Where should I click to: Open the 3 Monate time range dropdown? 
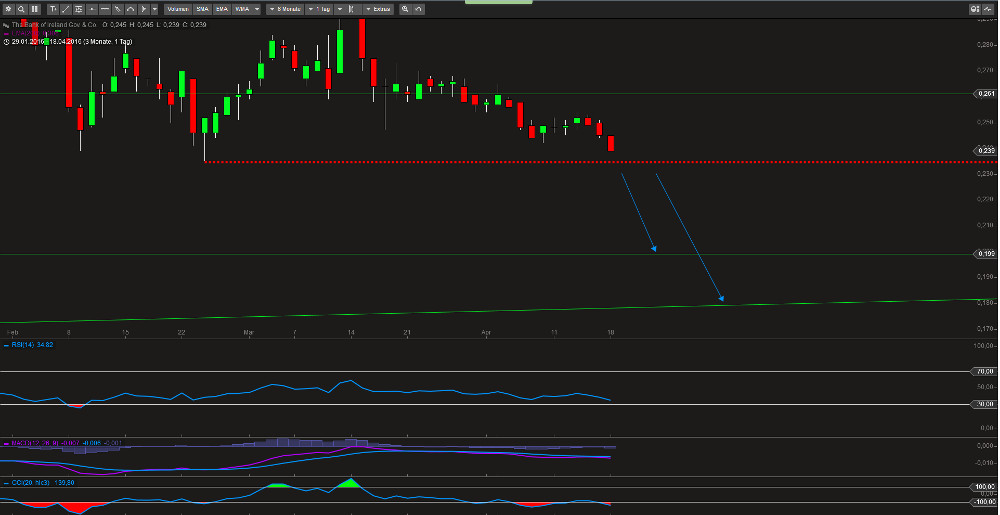pos(283,9)
